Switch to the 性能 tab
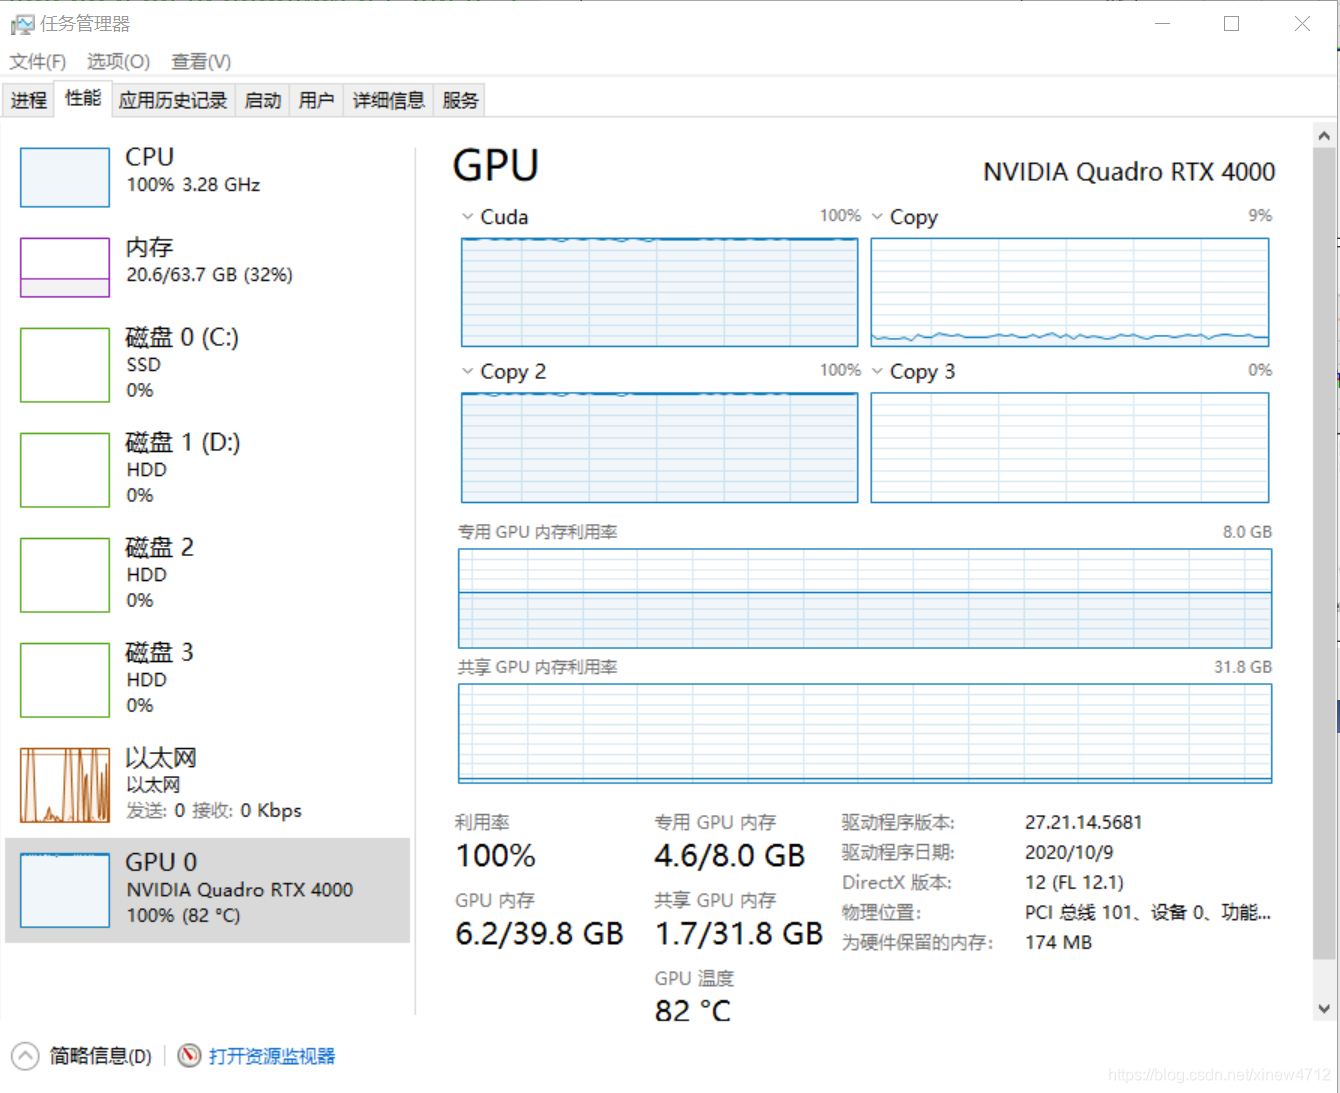This screenshot has width=1340, height=1093. click(83, 98)
